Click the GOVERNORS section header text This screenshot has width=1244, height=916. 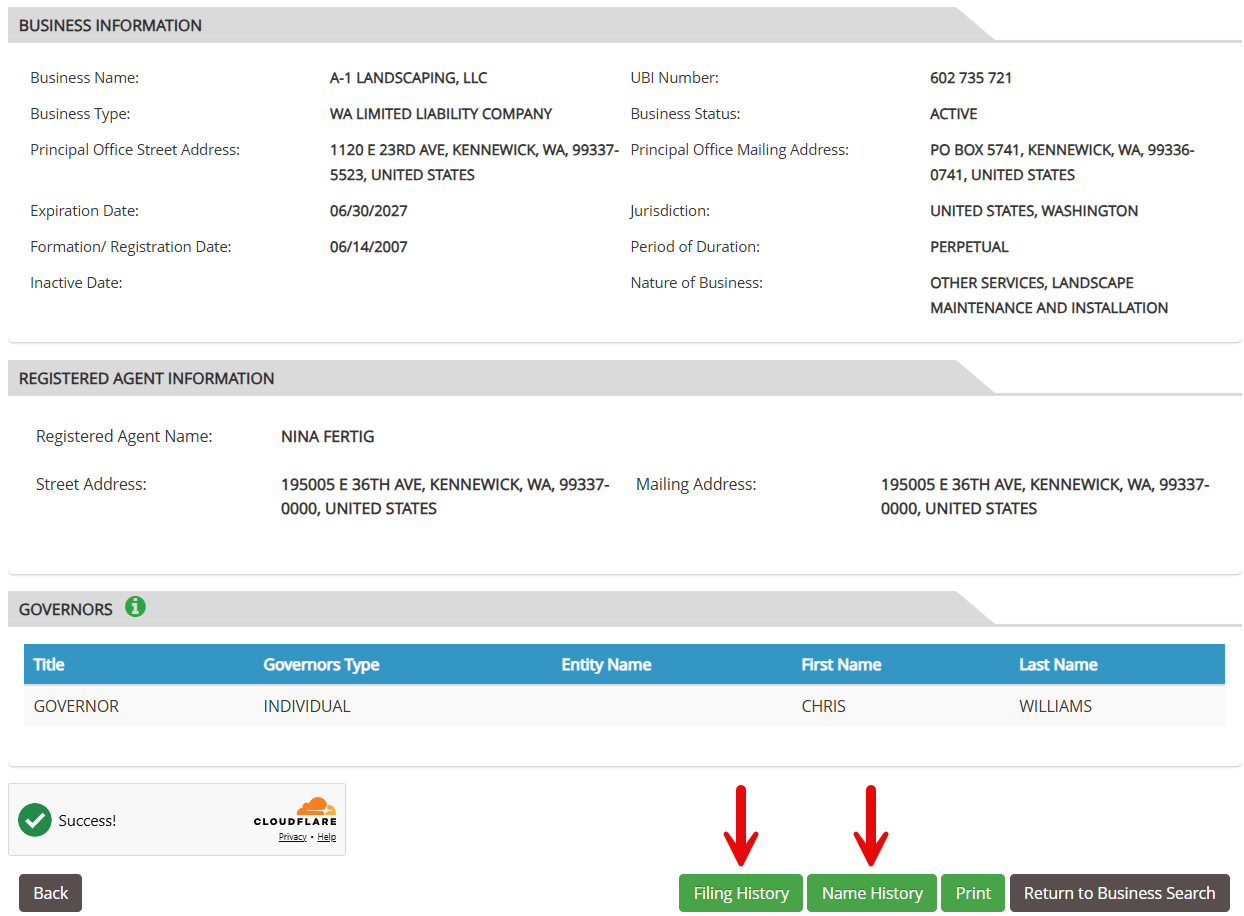coord(65,609)
